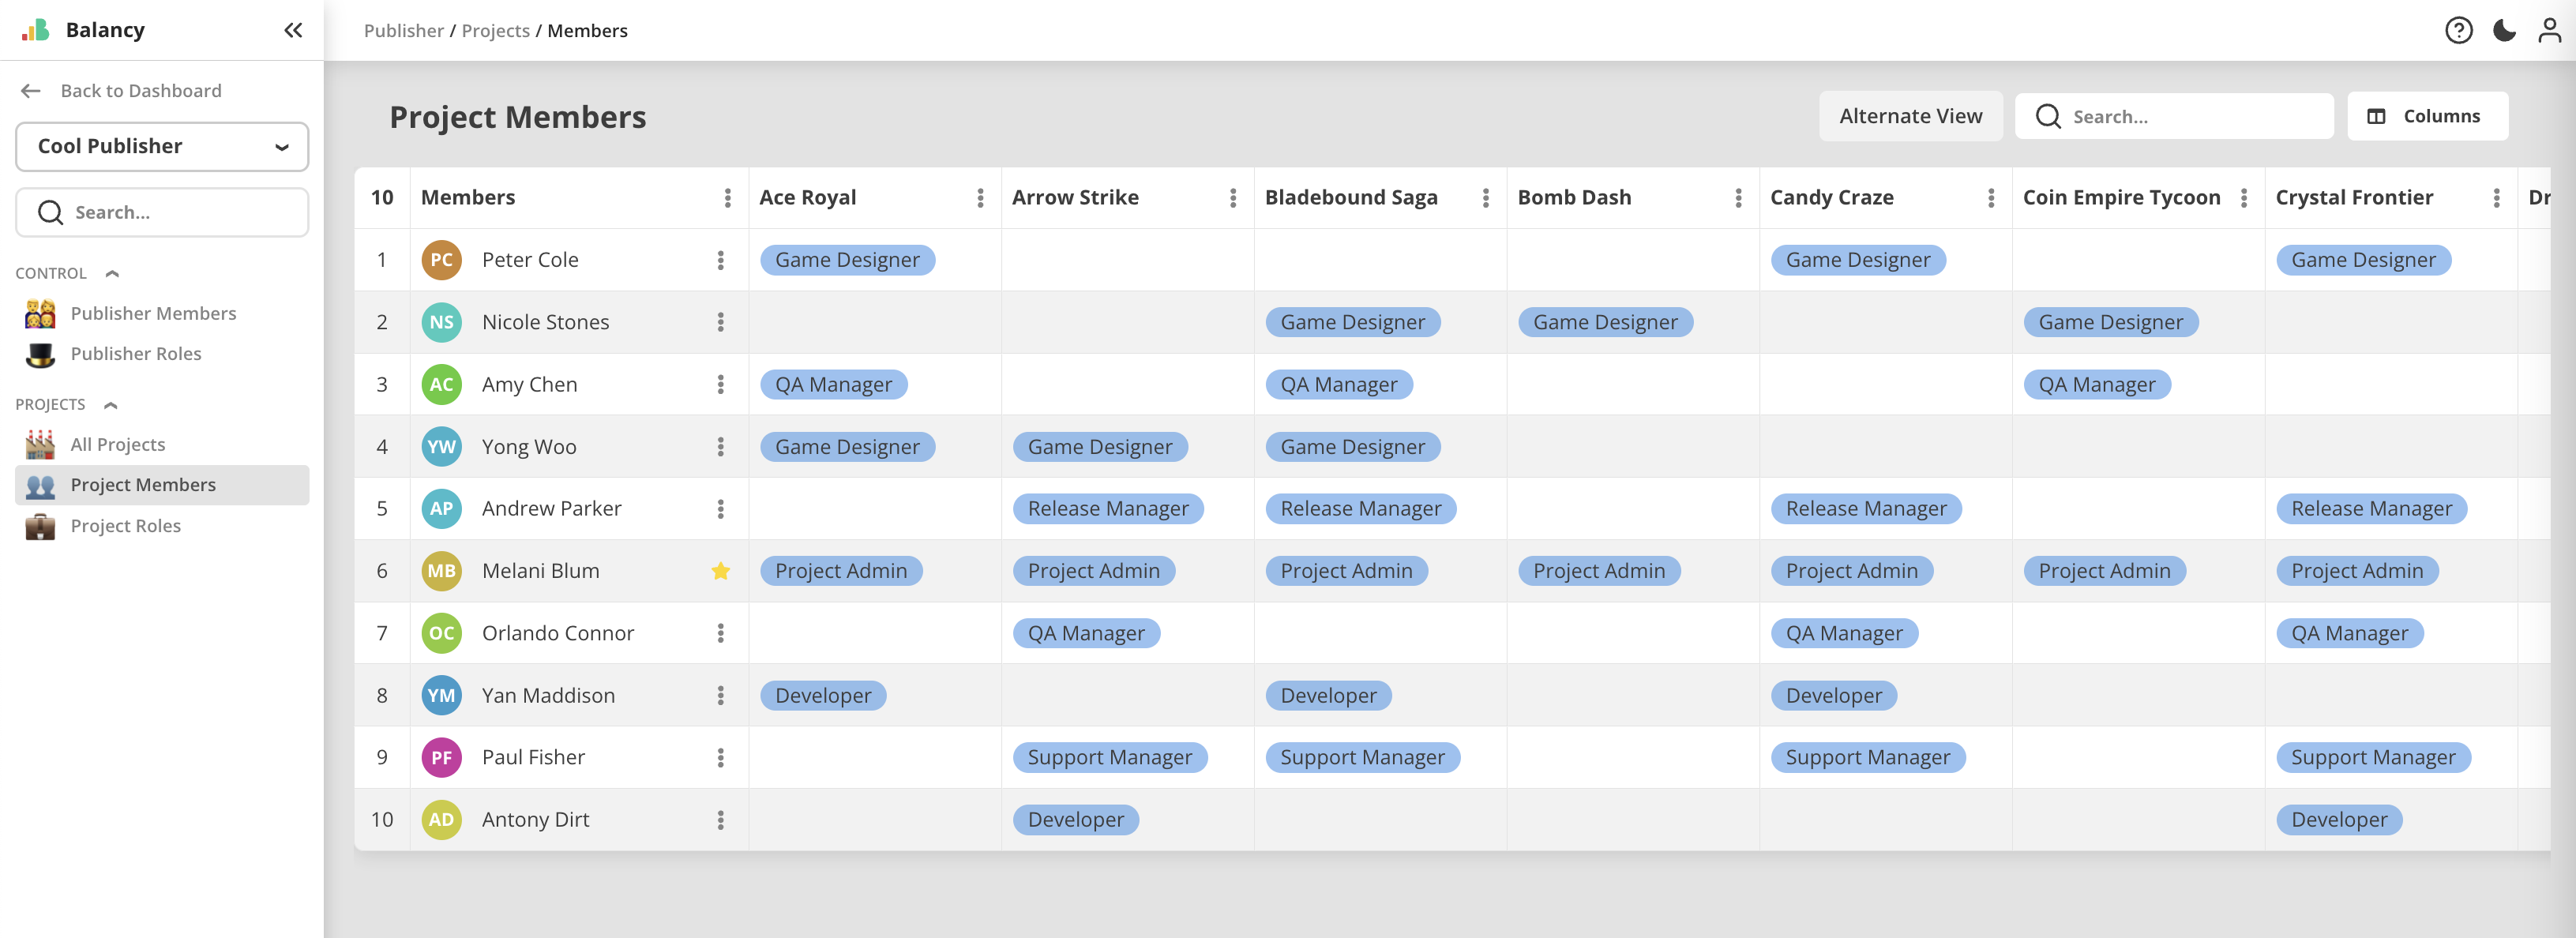Open Peter Cole row options menu
This screenshot has height=938, width=2576.
[x=720, y=260]
